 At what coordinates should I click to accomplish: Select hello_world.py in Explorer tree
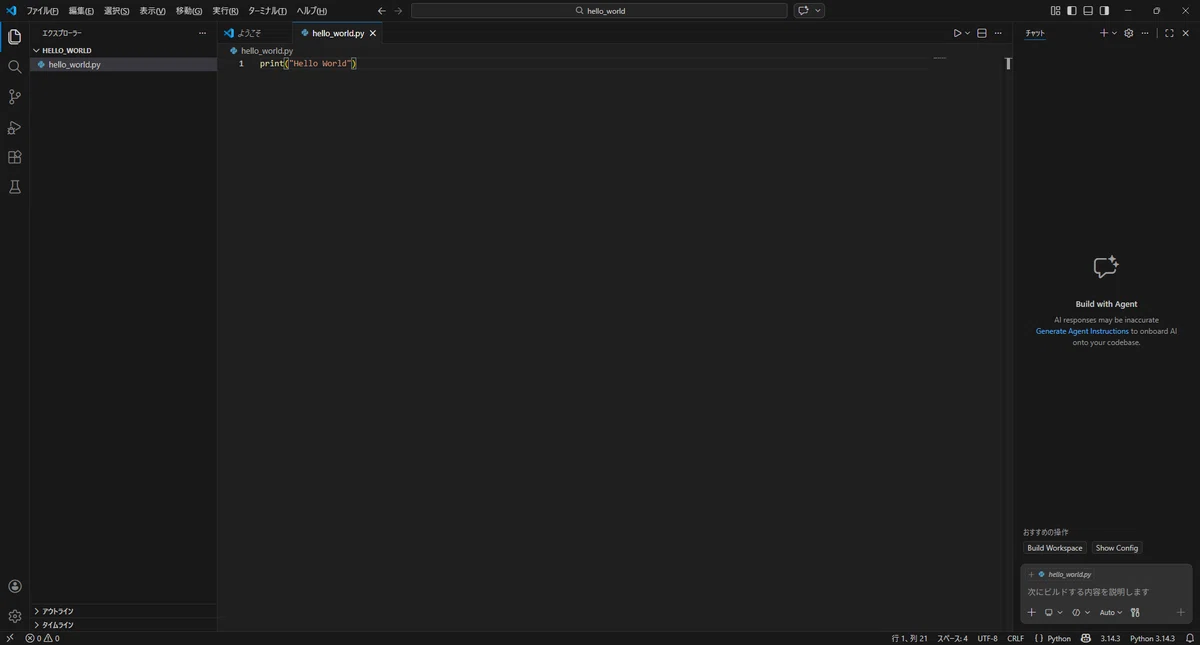click(x=123, y=64)
